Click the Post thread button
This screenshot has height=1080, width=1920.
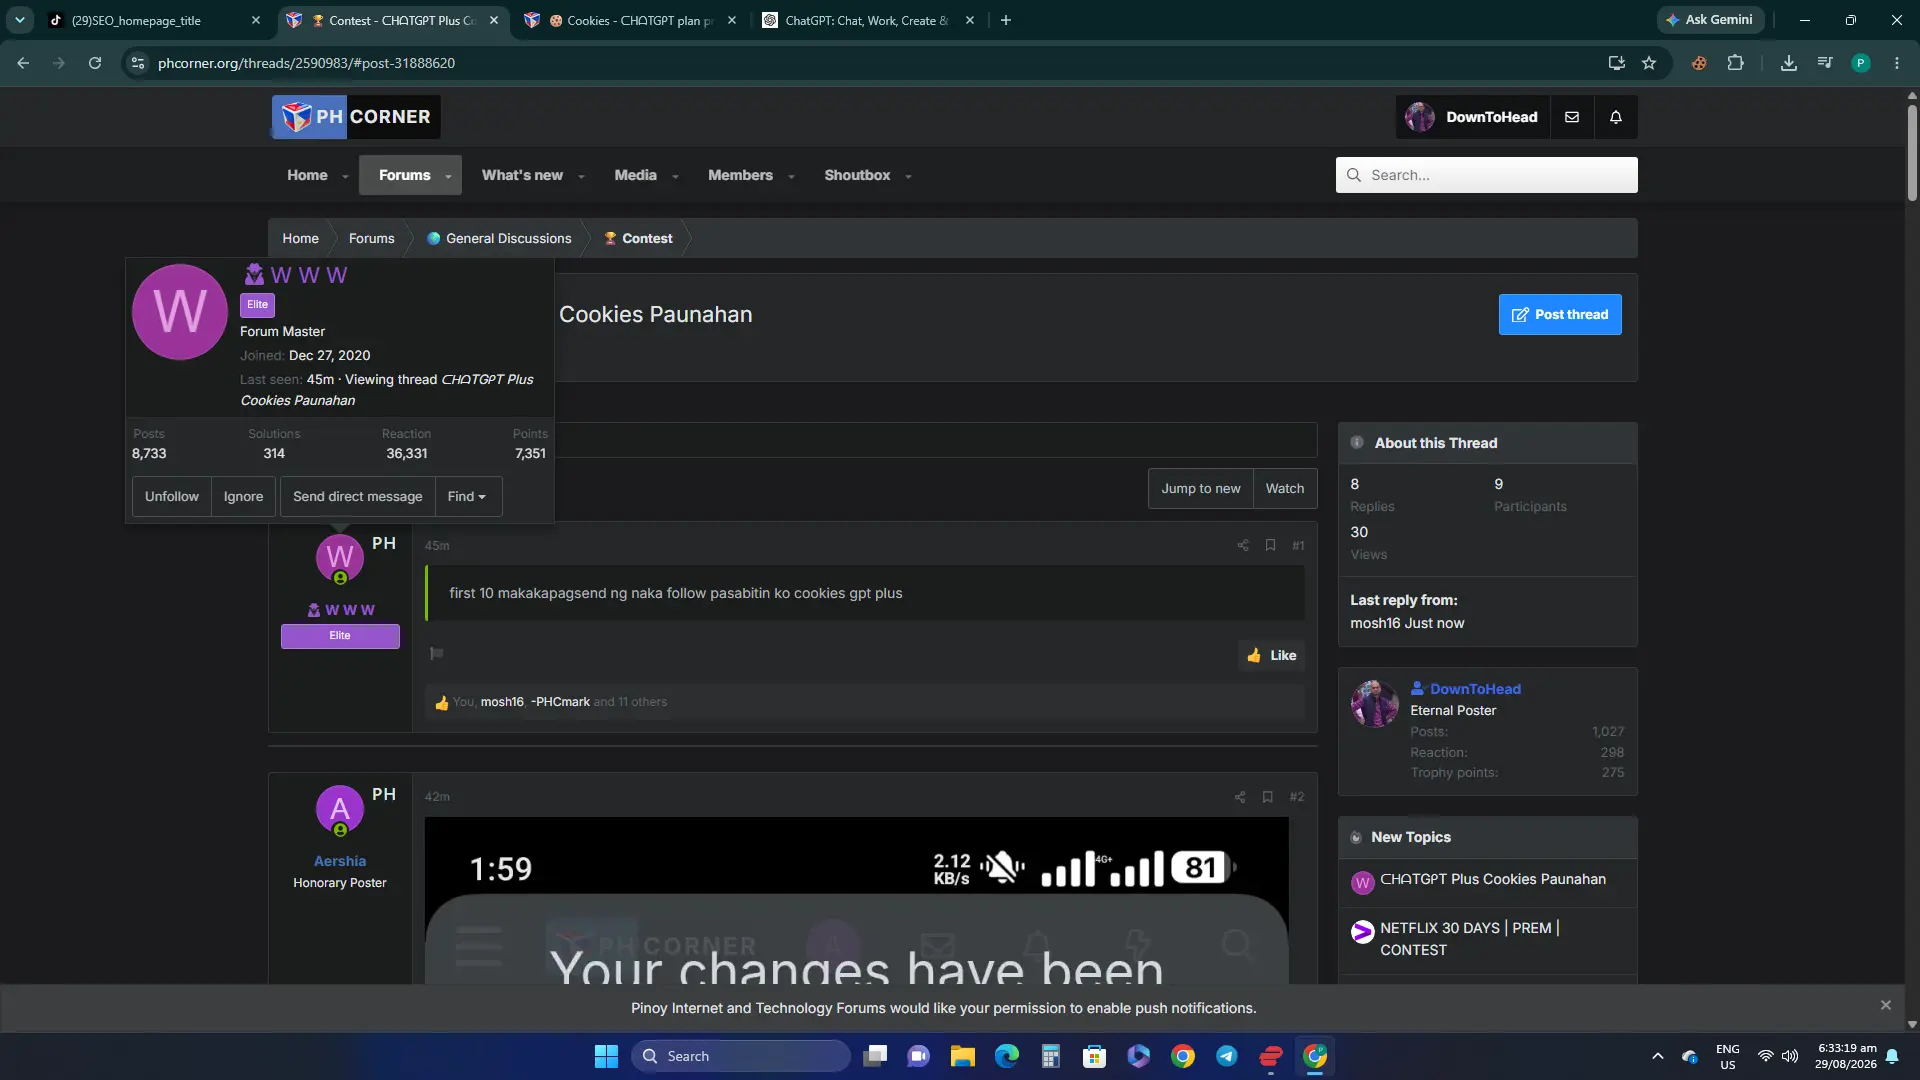pyautogui.click(x=1560, y=315)
